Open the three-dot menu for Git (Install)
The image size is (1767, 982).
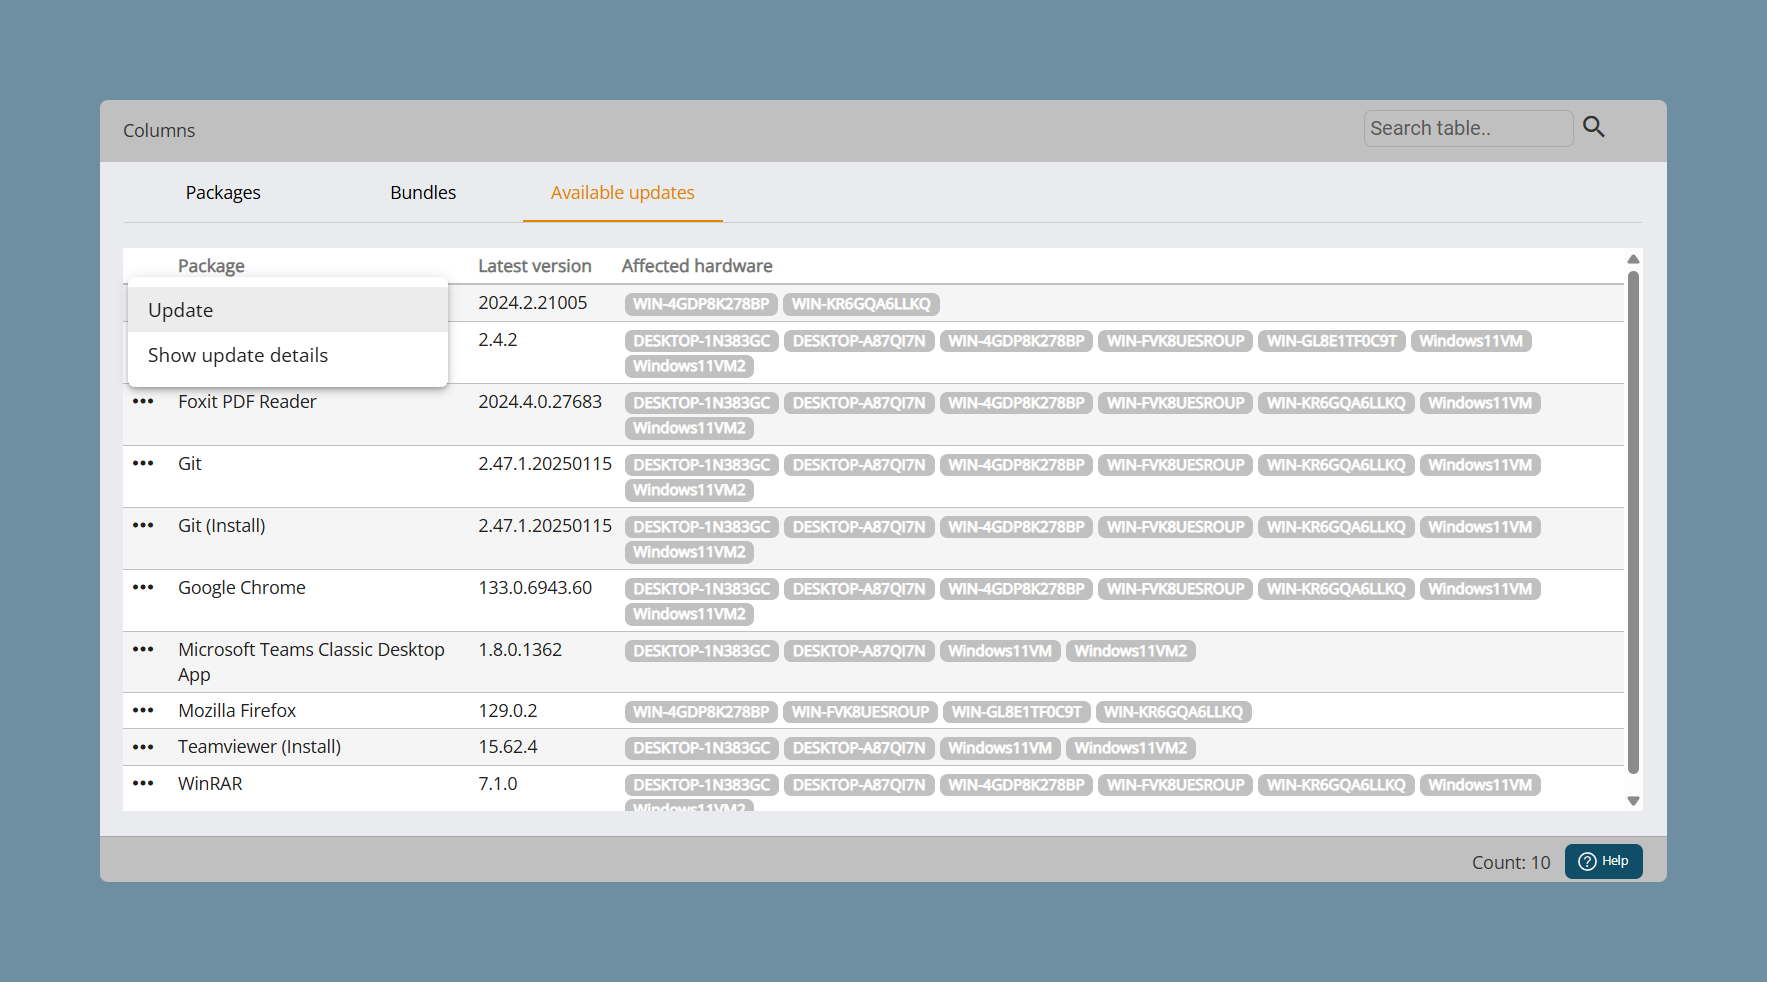point(143,526)
